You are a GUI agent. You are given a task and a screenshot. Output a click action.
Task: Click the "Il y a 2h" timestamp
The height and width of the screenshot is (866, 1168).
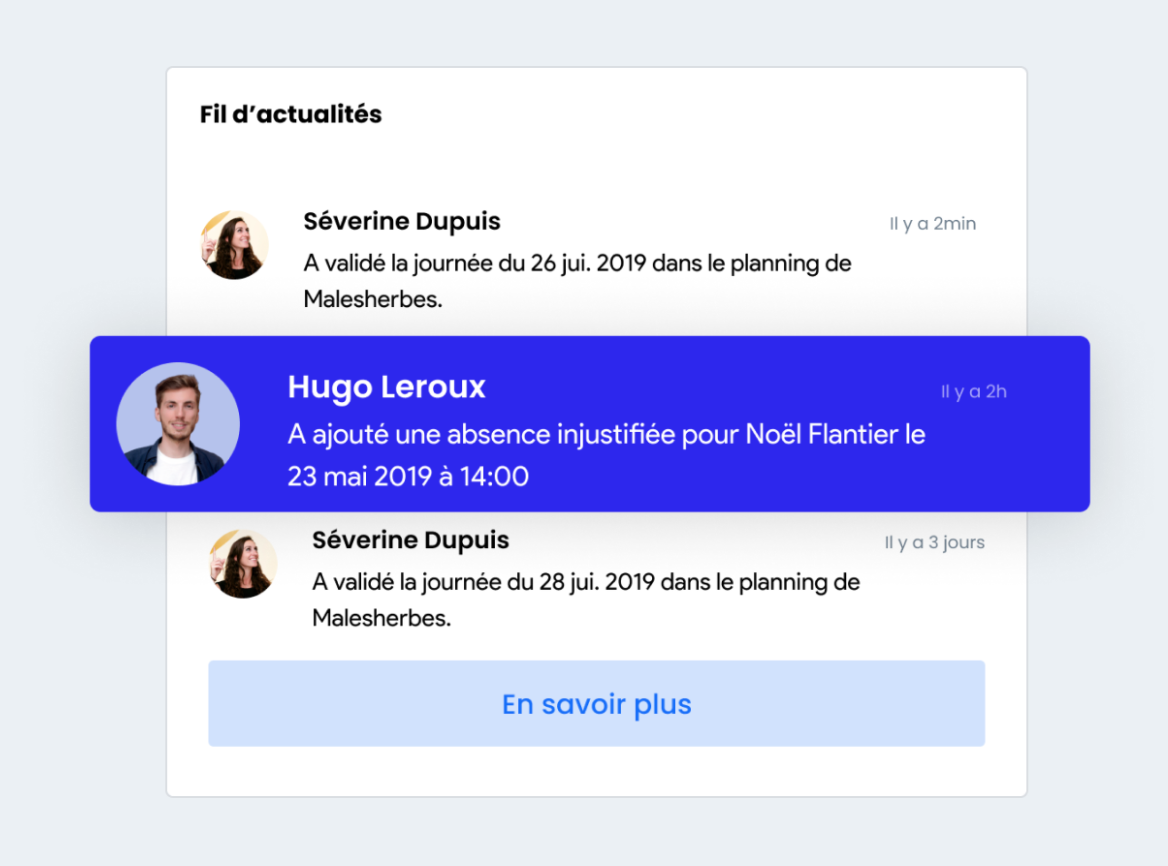(973, 392)
